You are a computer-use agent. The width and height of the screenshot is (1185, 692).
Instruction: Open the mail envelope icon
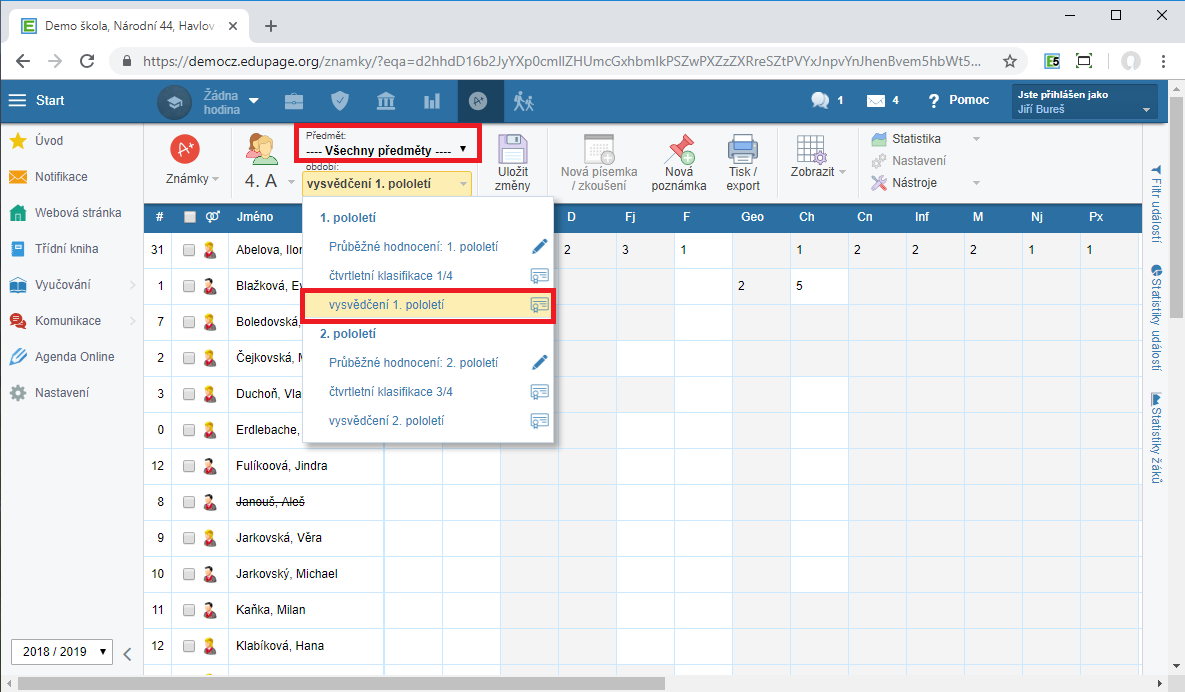click(875, 100)
